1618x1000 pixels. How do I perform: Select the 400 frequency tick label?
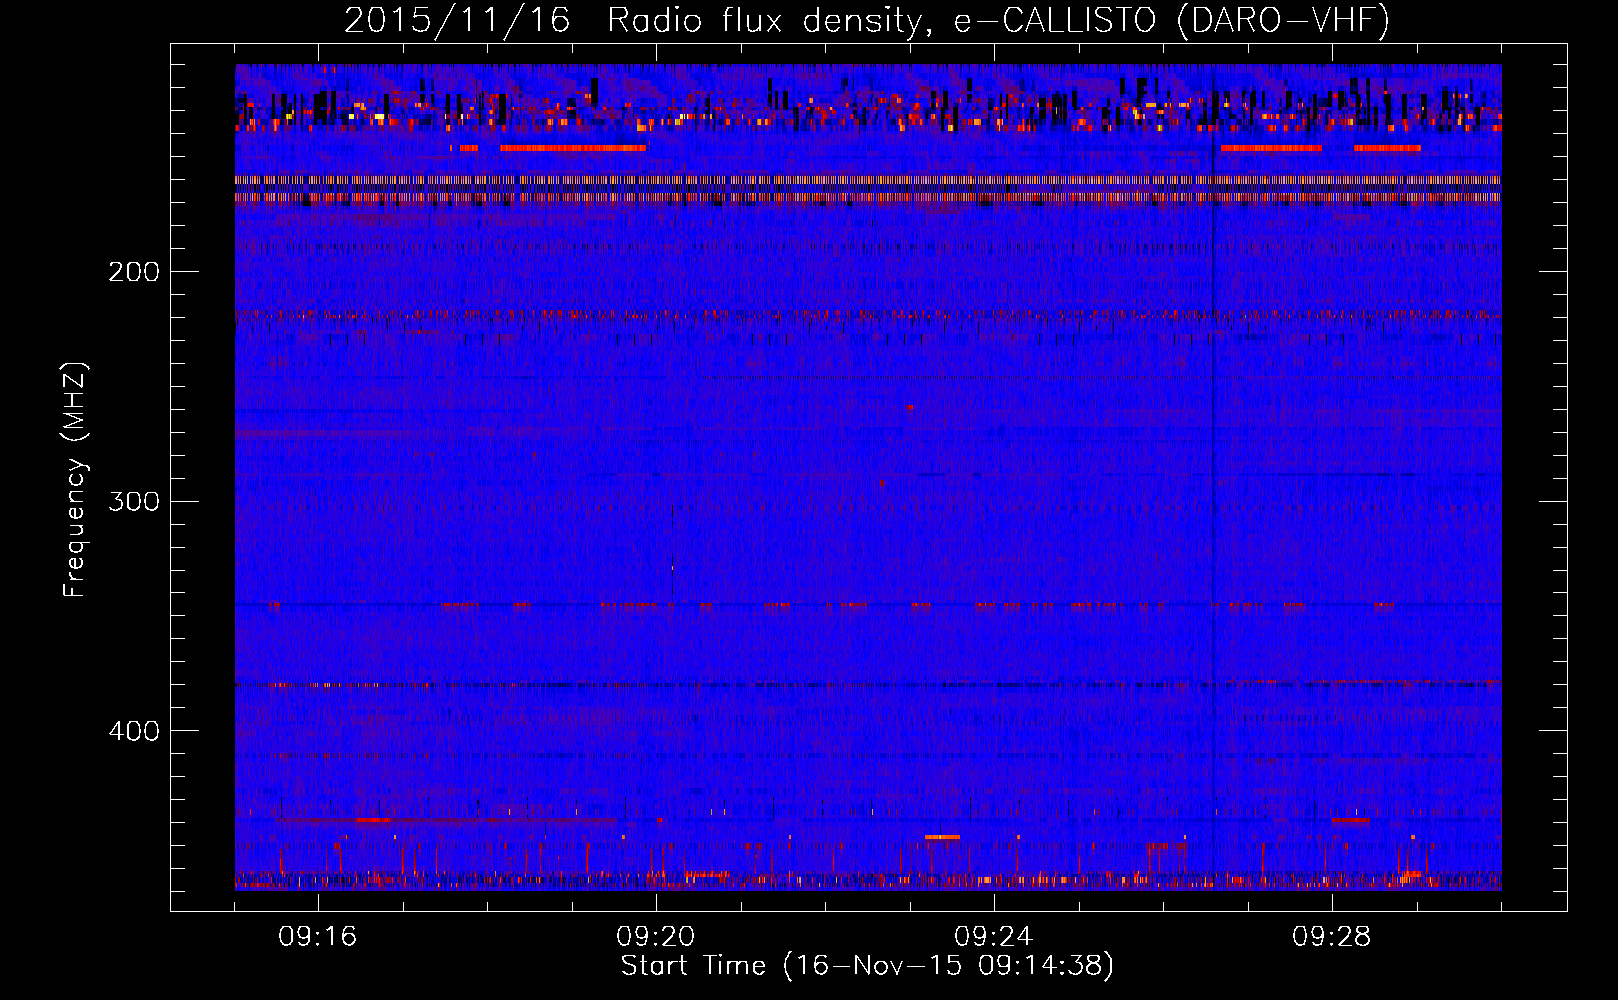click(x=134, y=731)
